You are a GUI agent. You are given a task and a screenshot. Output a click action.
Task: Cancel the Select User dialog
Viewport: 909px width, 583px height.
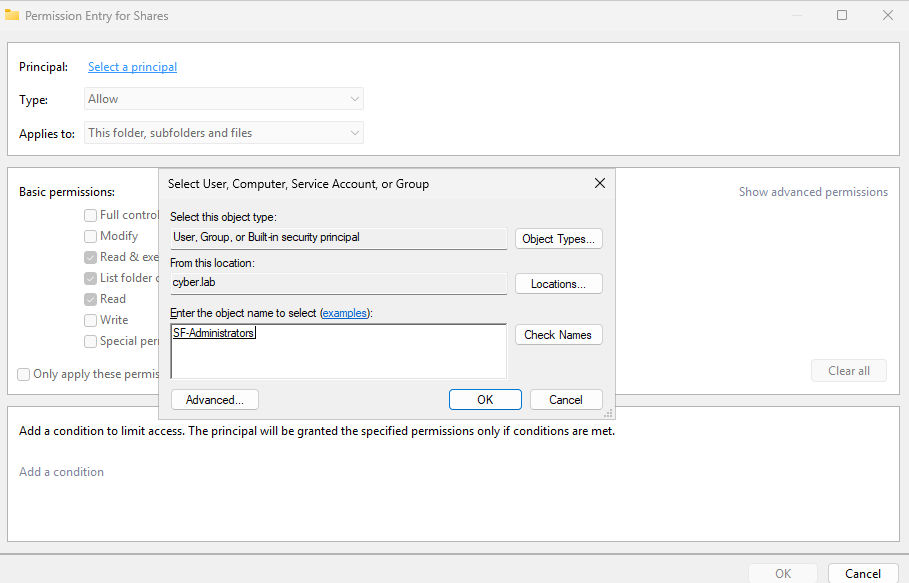(566, 400)
